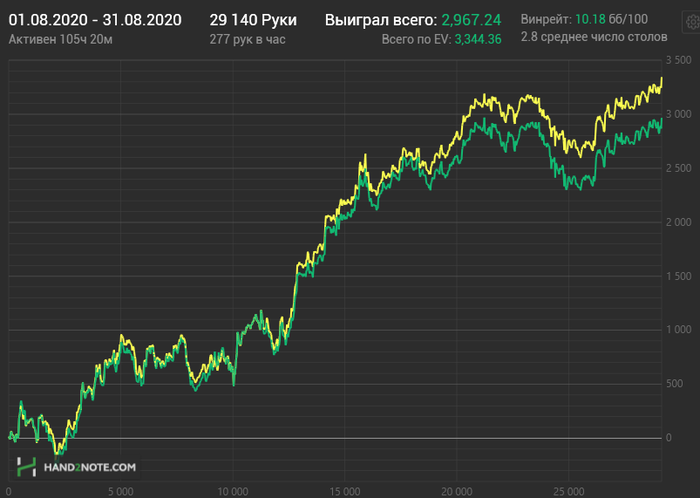Click the 3 500 y-axis label

(x=679, y=60)
